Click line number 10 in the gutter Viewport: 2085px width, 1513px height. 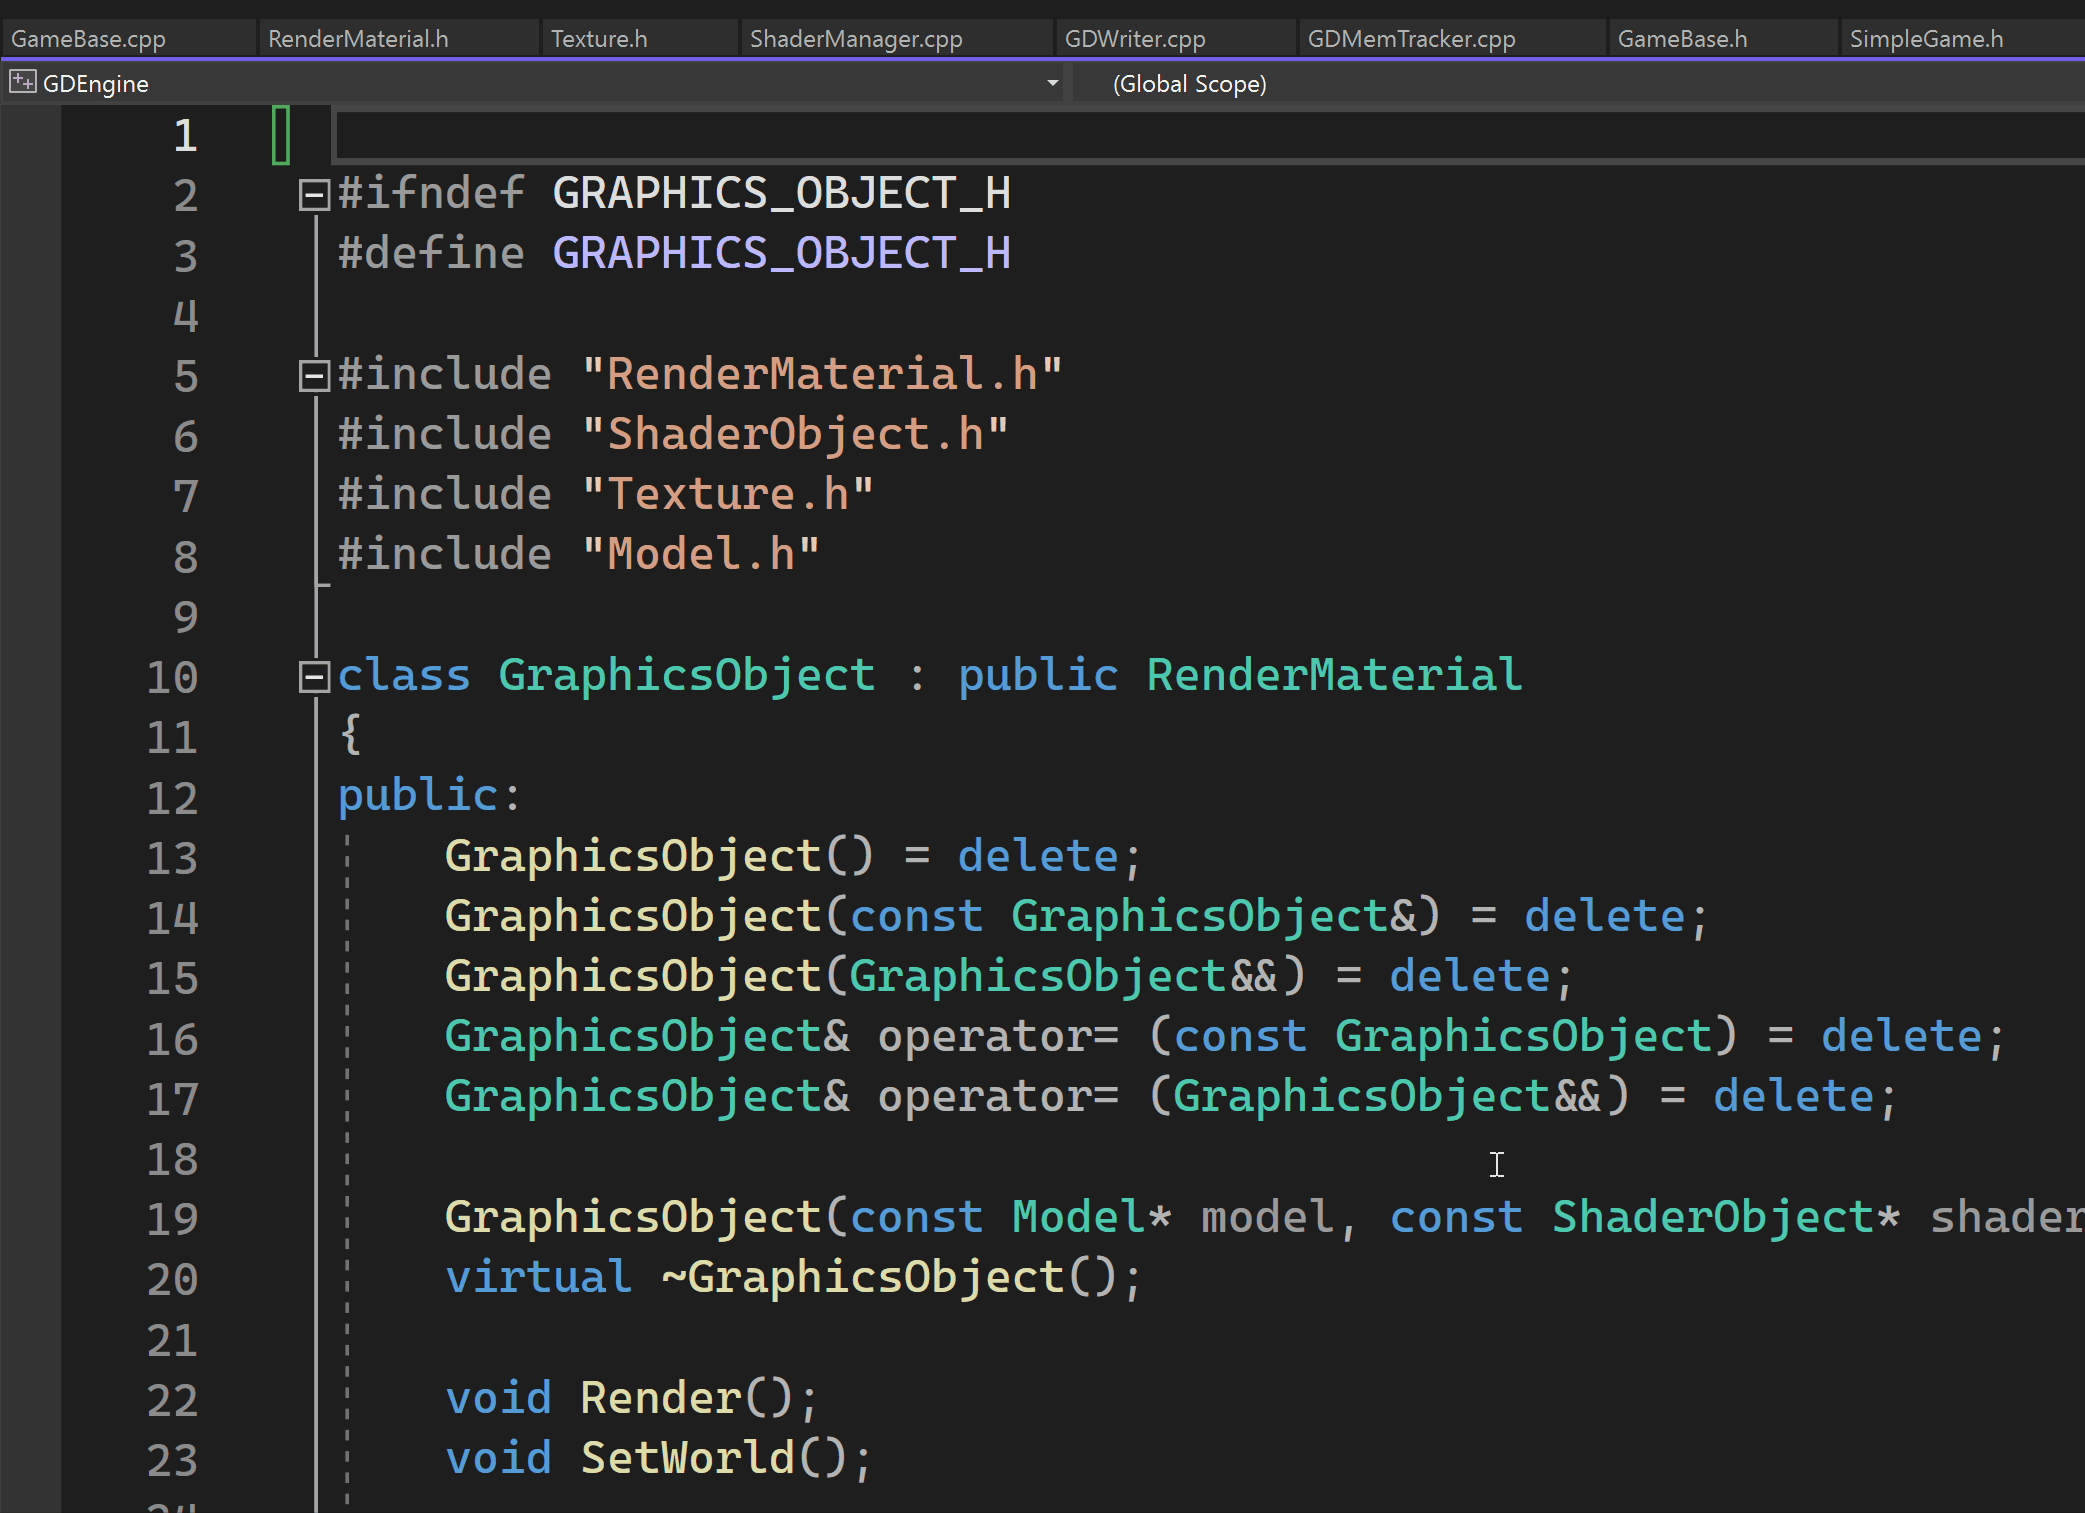coord(172,677)
